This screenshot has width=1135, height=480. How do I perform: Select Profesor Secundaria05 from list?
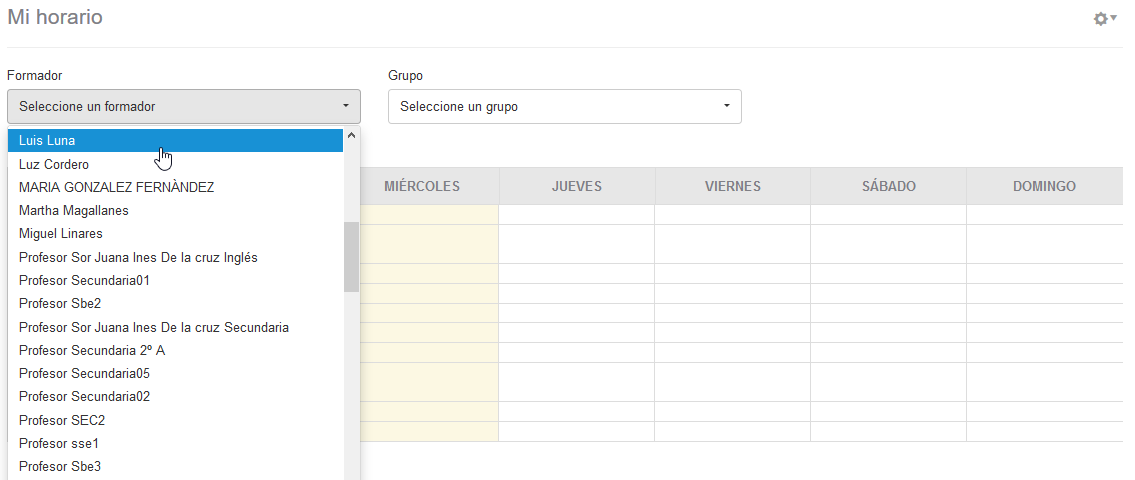(x=85, y=373)
